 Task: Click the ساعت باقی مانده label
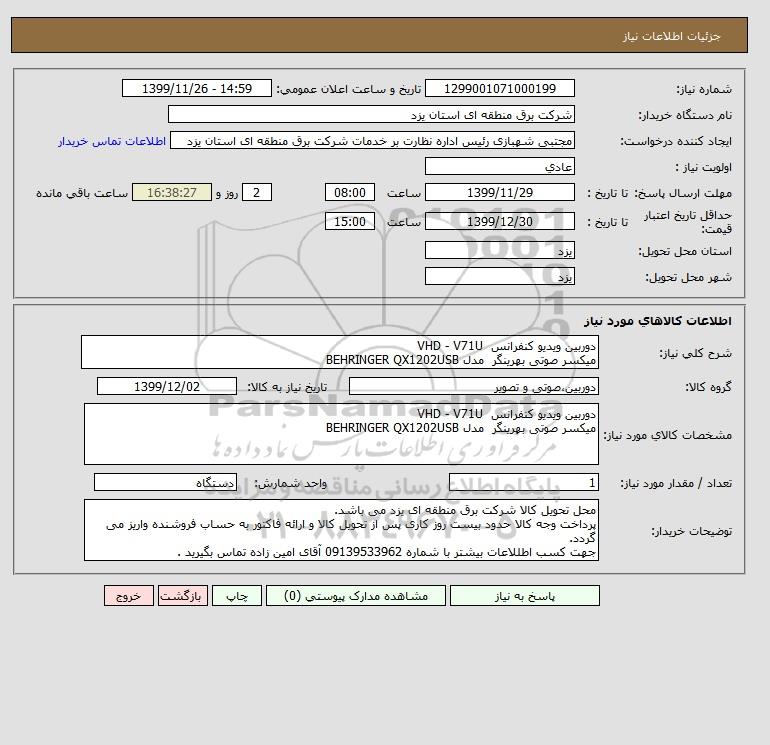click(82, 193)
